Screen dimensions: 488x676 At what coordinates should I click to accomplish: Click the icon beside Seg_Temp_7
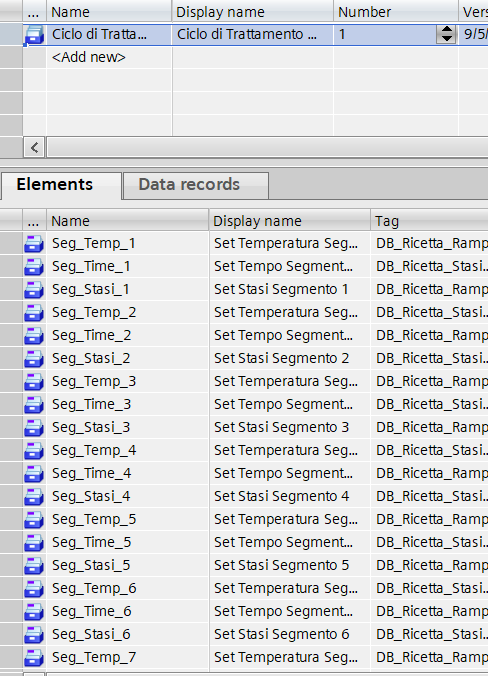click(34, 657)
